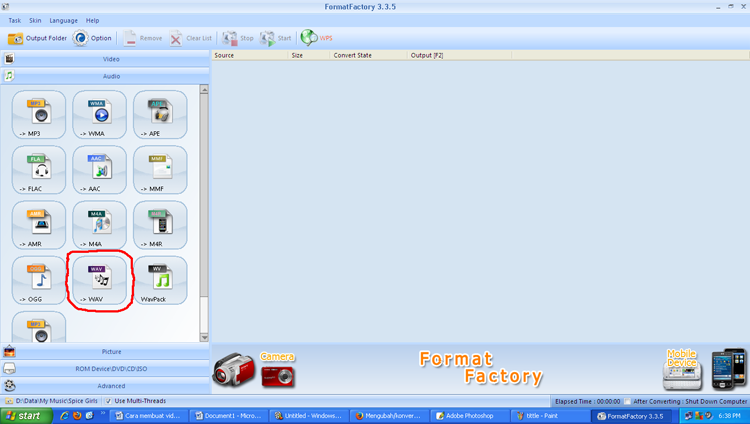The image size is (750, 424).
Task: Open the Option settings
Action: coord(92,38)
